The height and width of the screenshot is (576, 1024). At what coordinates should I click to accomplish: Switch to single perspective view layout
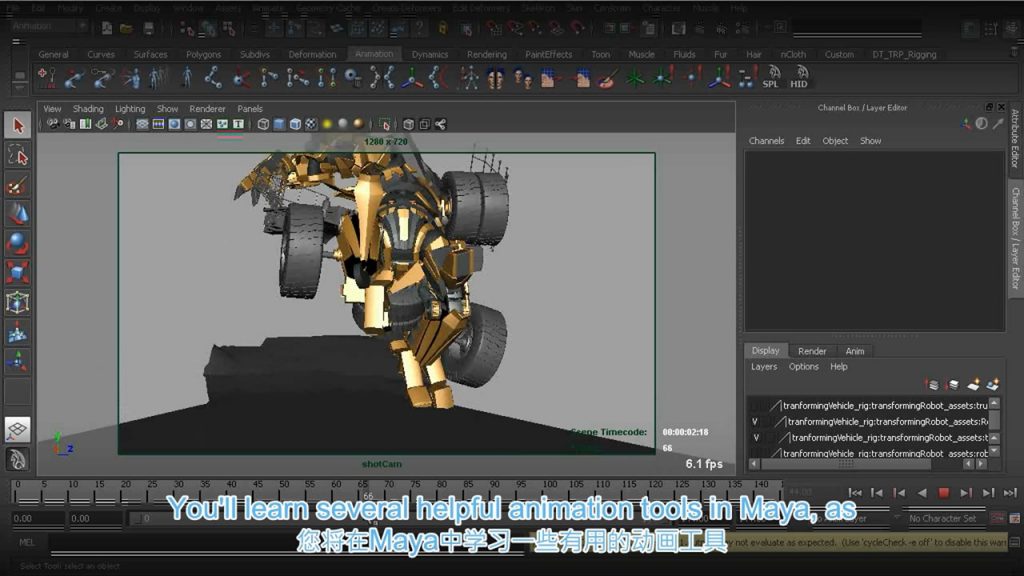click(18, 429)
